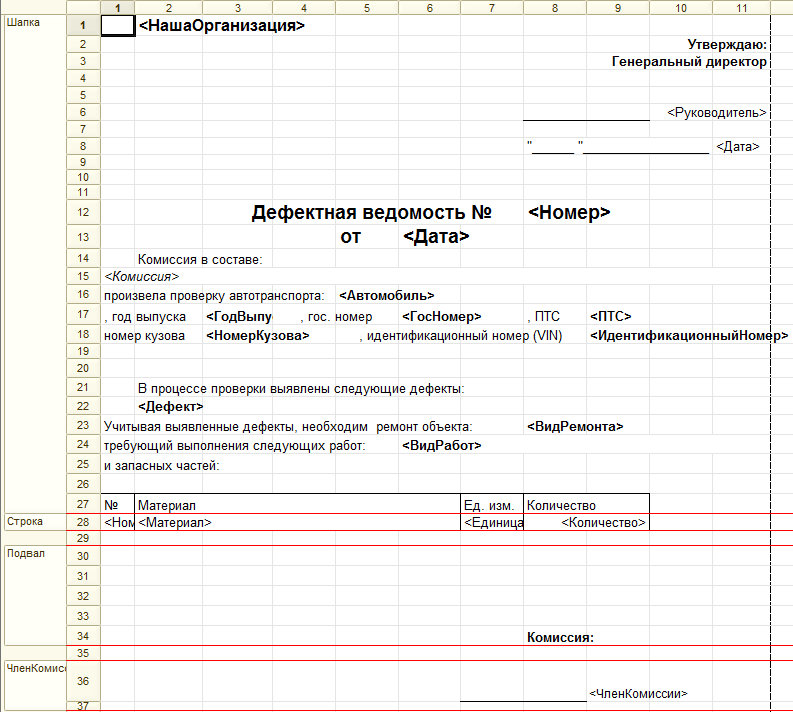Select 'требующий выполнения следующих работ:' text
The width and height of the screenshot is (793, 712).
coord(235,446)
